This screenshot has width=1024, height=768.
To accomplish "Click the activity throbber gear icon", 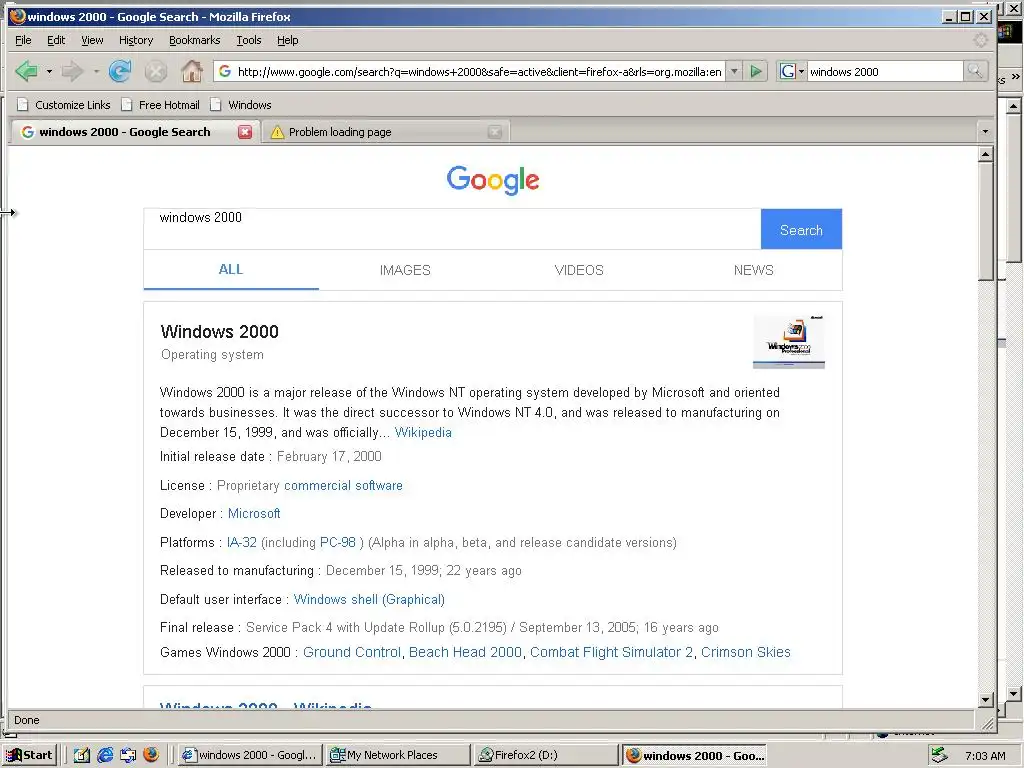I will click(x=980, y=40).
